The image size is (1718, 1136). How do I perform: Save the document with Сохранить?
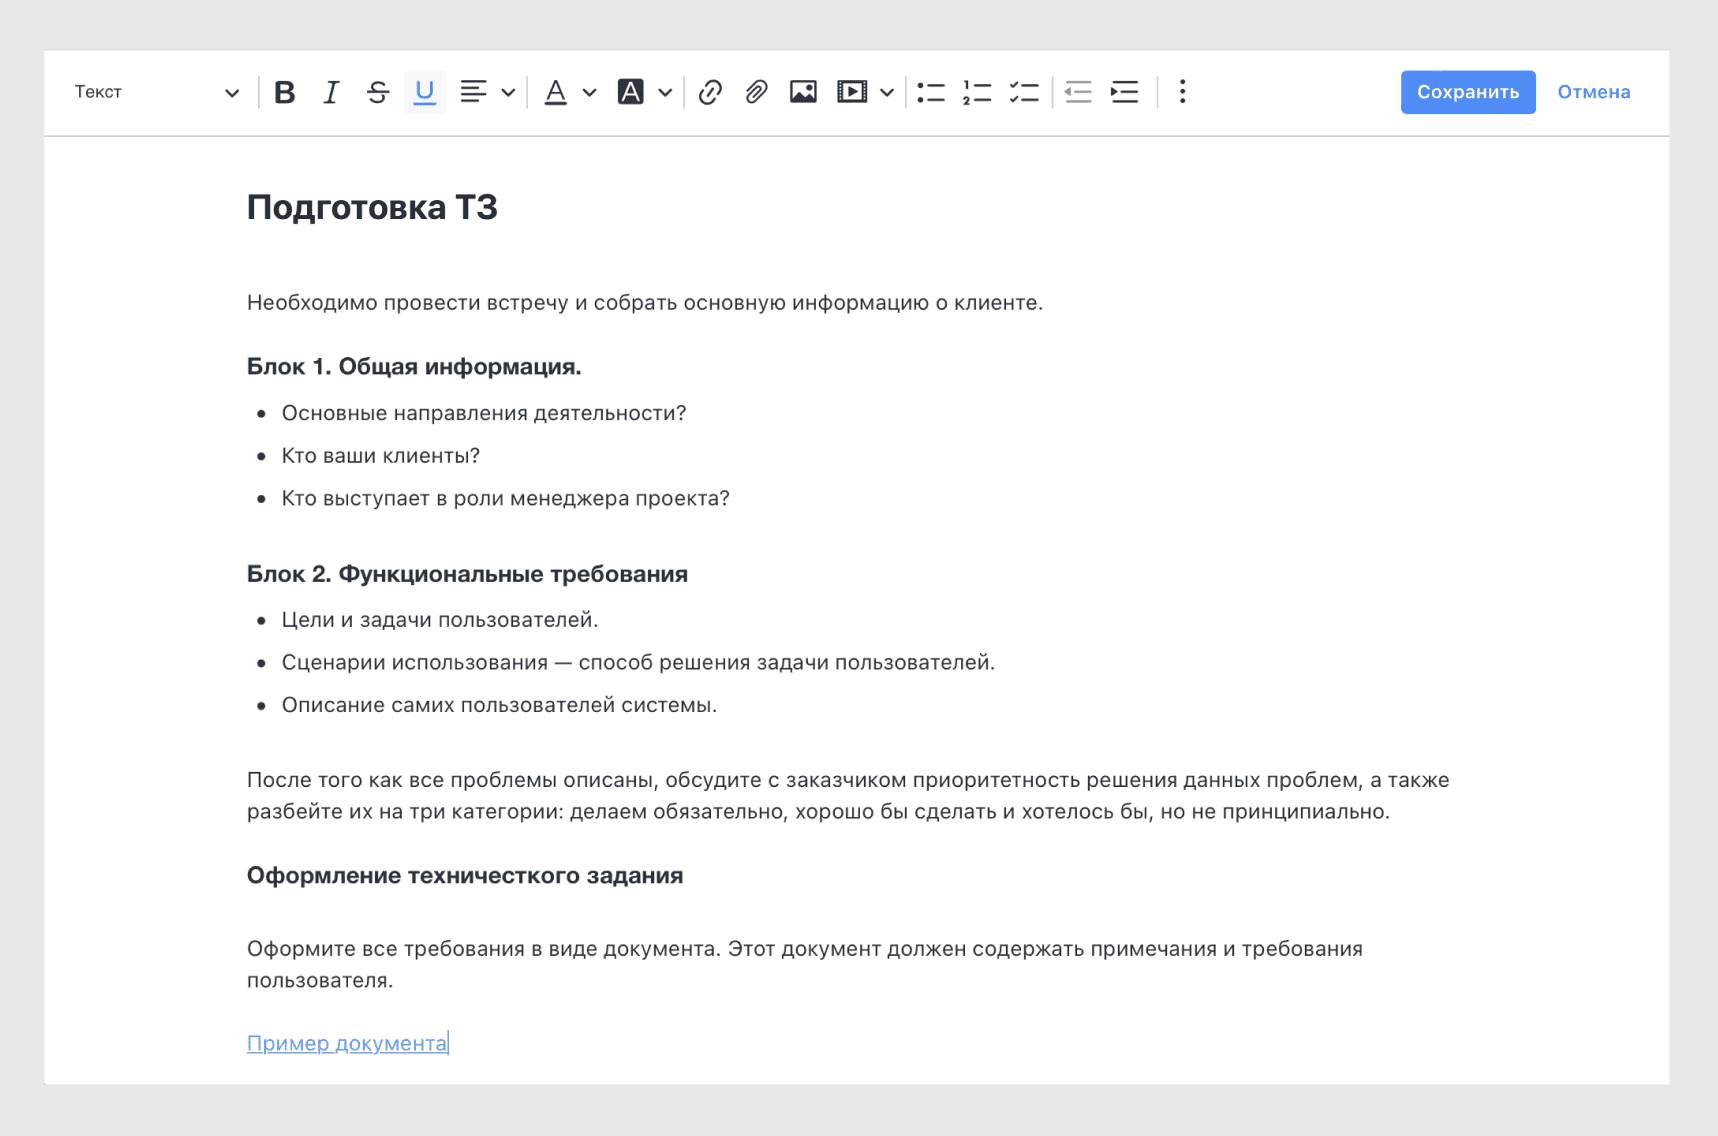tap(1467, 92)
